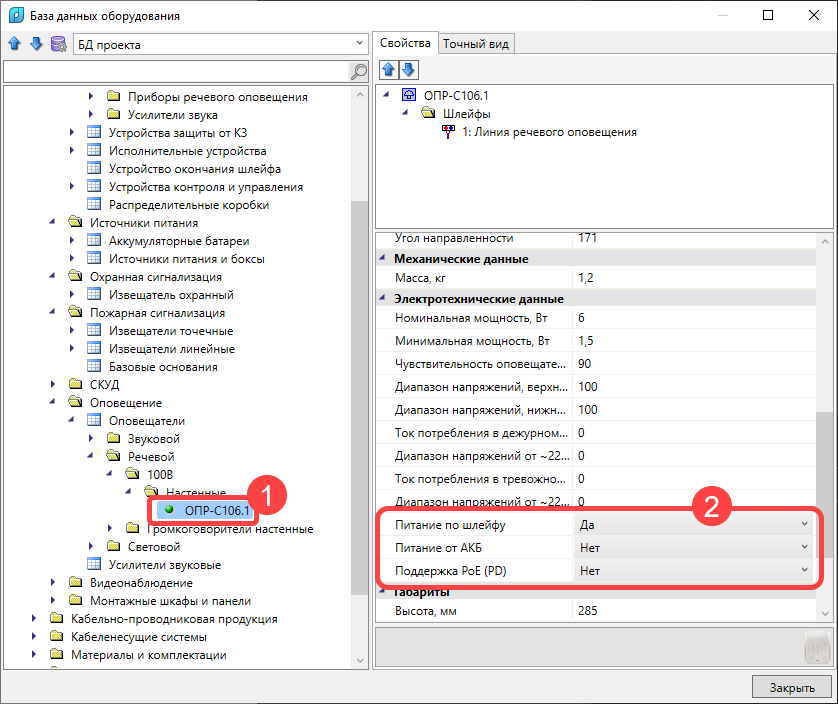Switch to the Точный вид tab

coord(476,44)
